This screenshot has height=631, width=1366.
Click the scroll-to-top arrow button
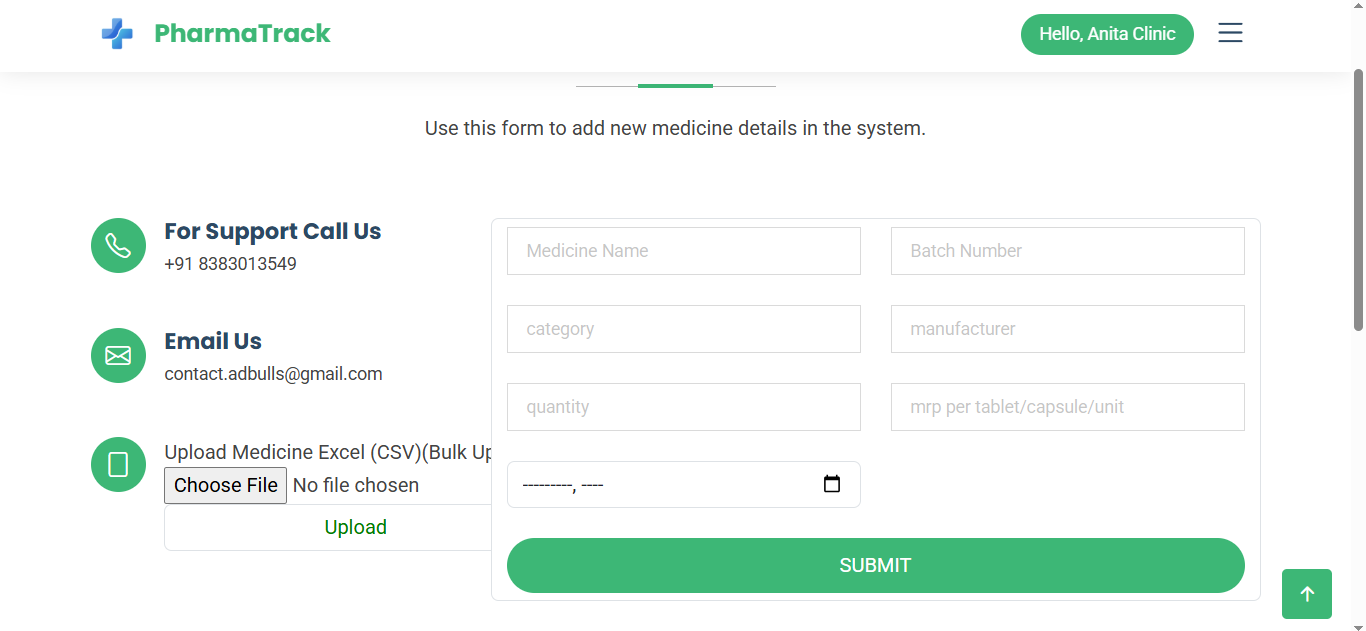pyautogui.click(x=1306, y=594)
